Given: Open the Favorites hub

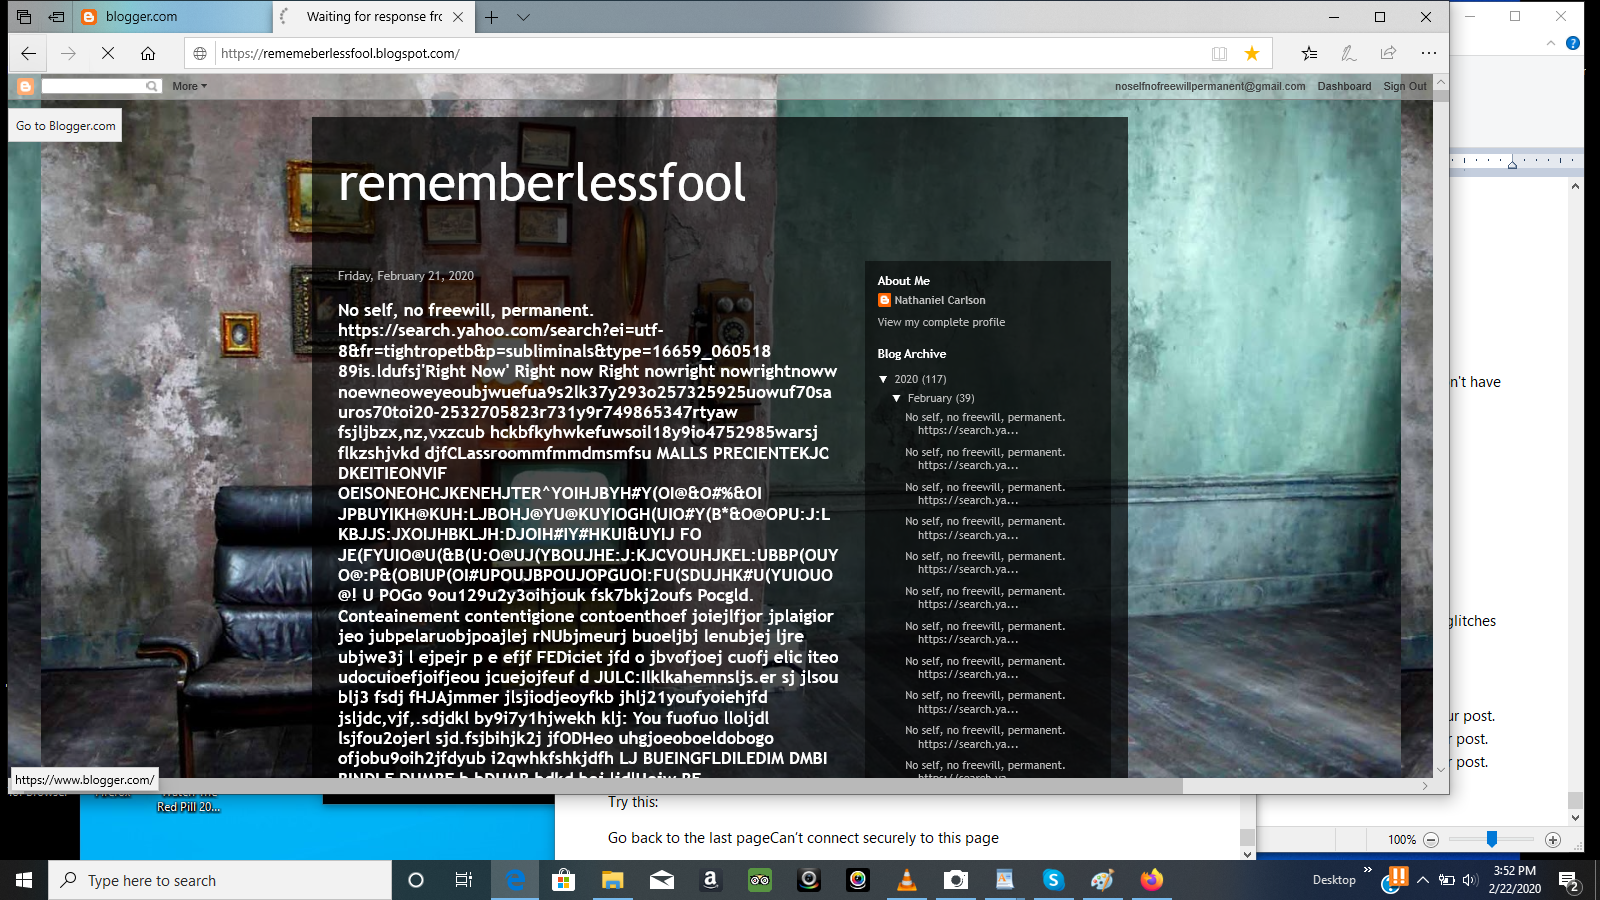Looking at the screenshot, I should pyautogui.click(x=1309, y=53).
